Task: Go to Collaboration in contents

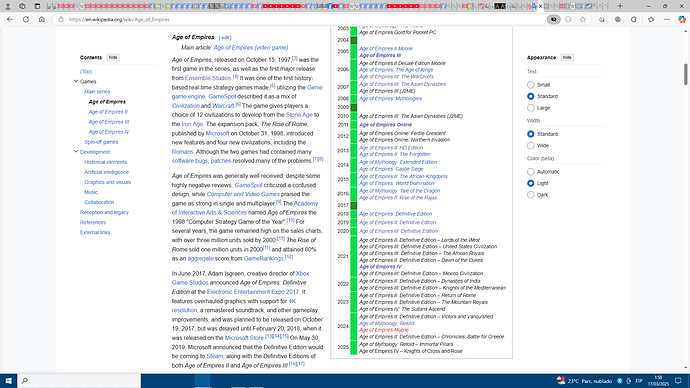Action: (99, 202)
